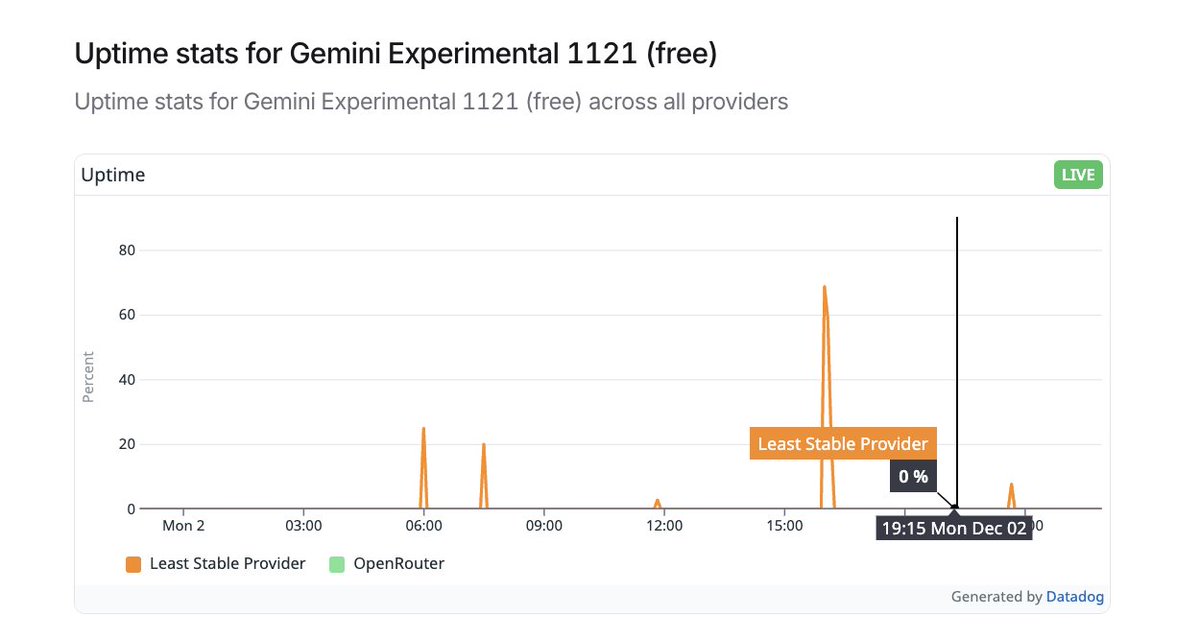Click the small orange spike after 20:00
The height and width of the screenshot is (639, 1200).
[x=1011, y=496]
